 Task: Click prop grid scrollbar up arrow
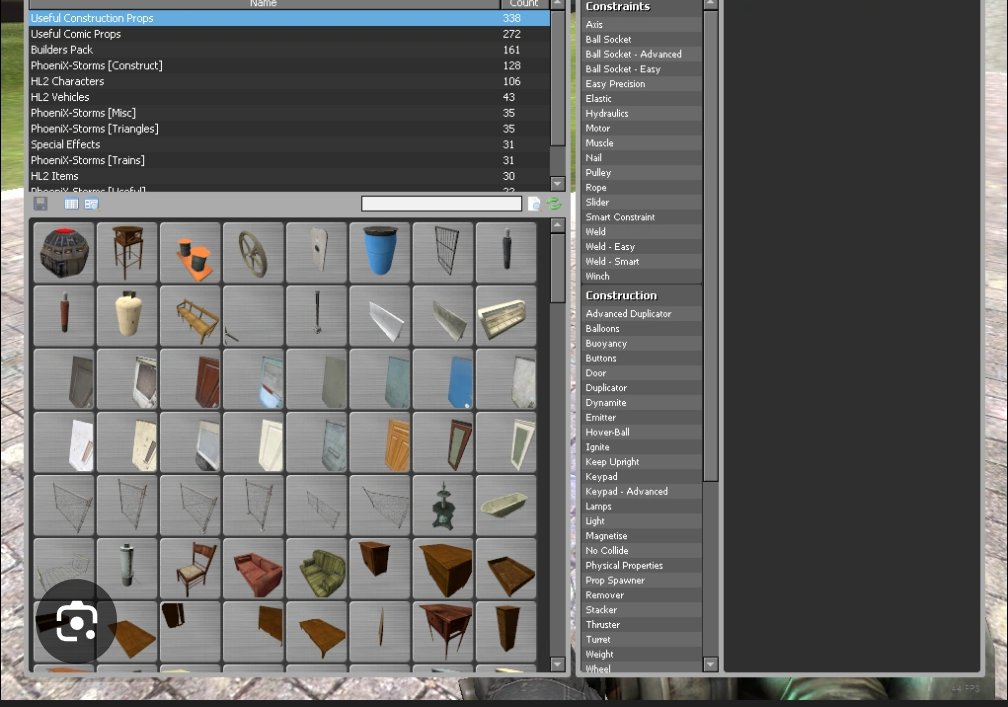click(557, 225)
